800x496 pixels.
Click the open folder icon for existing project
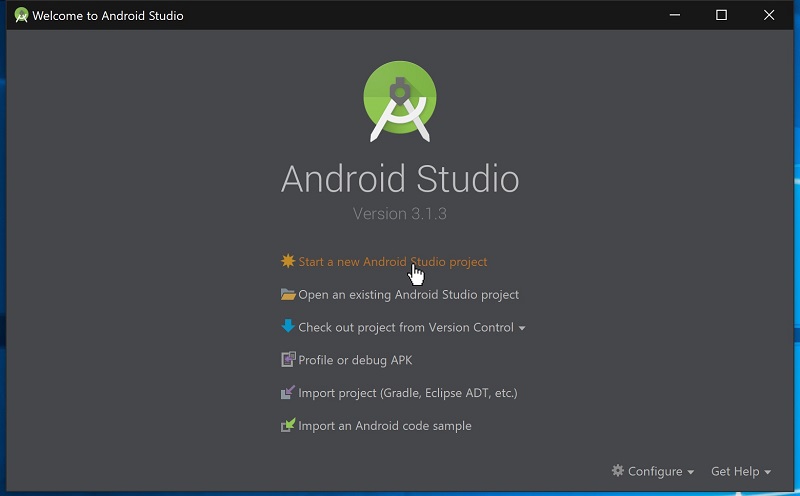click(288, 294)
